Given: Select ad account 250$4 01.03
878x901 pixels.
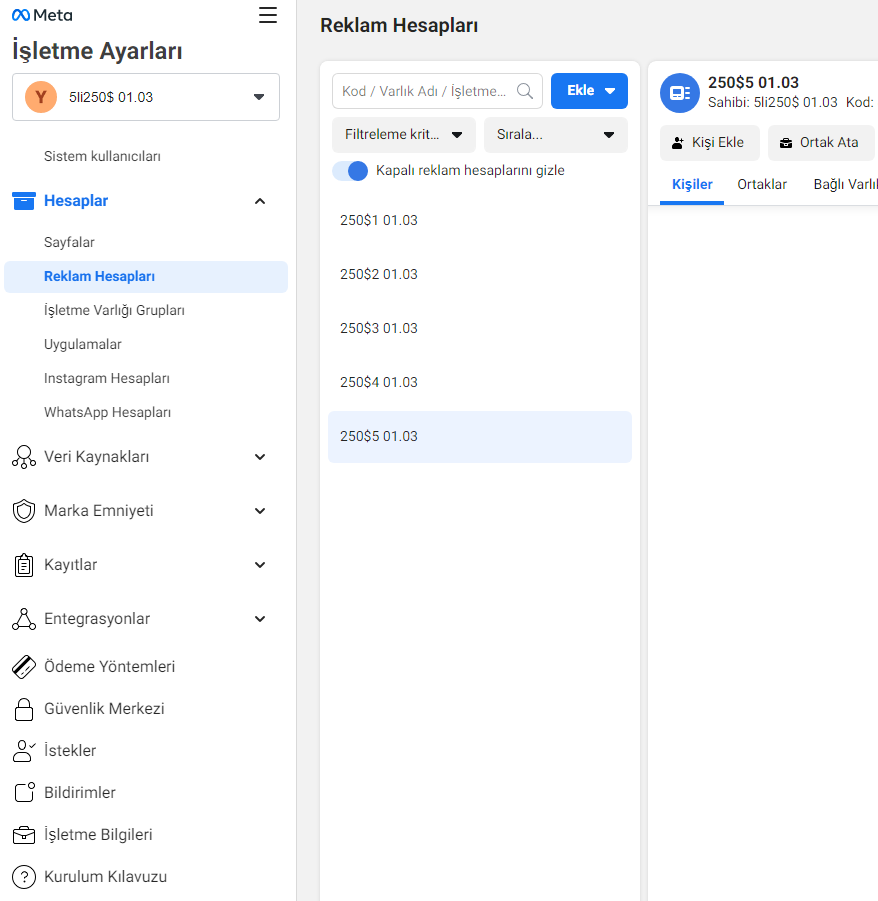Looking at the screenshot, I should pos(480,383).
